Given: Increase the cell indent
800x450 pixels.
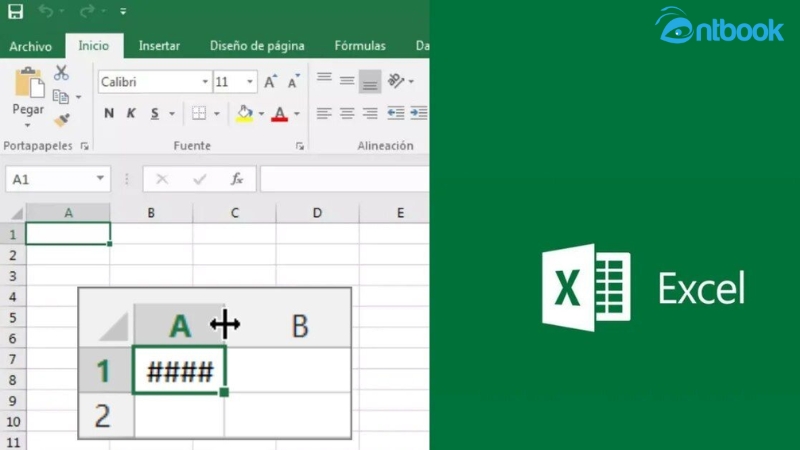Looking at the screenshot, I should pos(419,113).
